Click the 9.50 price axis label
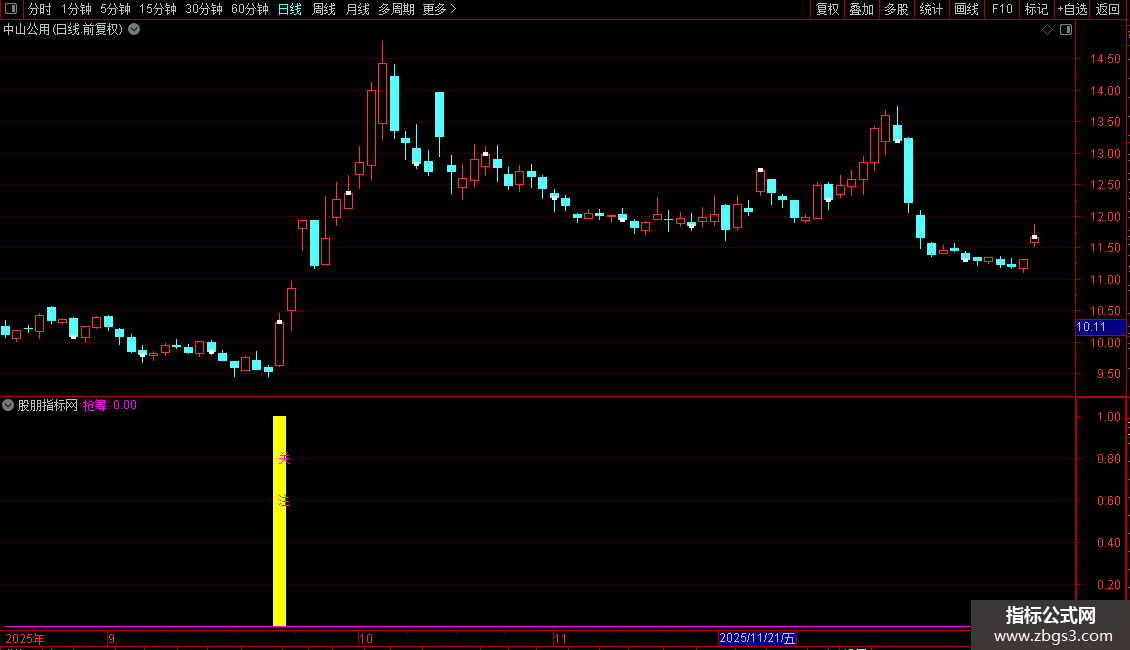This screenshot has height=650, width=1130. [x=1108, y=373]
